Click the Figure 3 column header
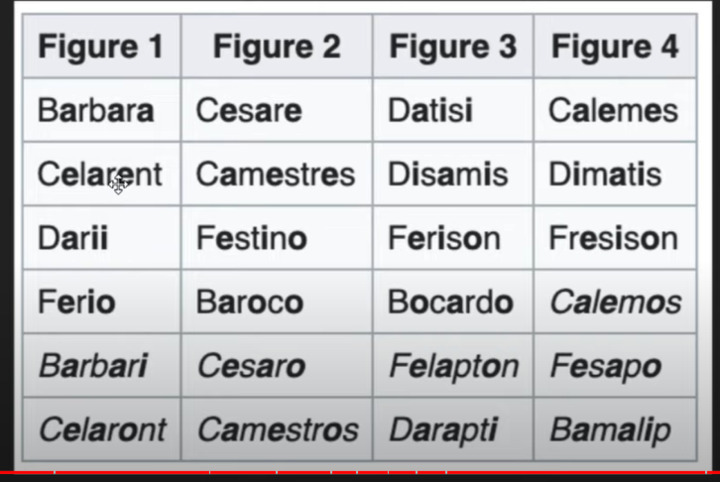The width and height of the screenshot is (720, 482). (452, 46)
